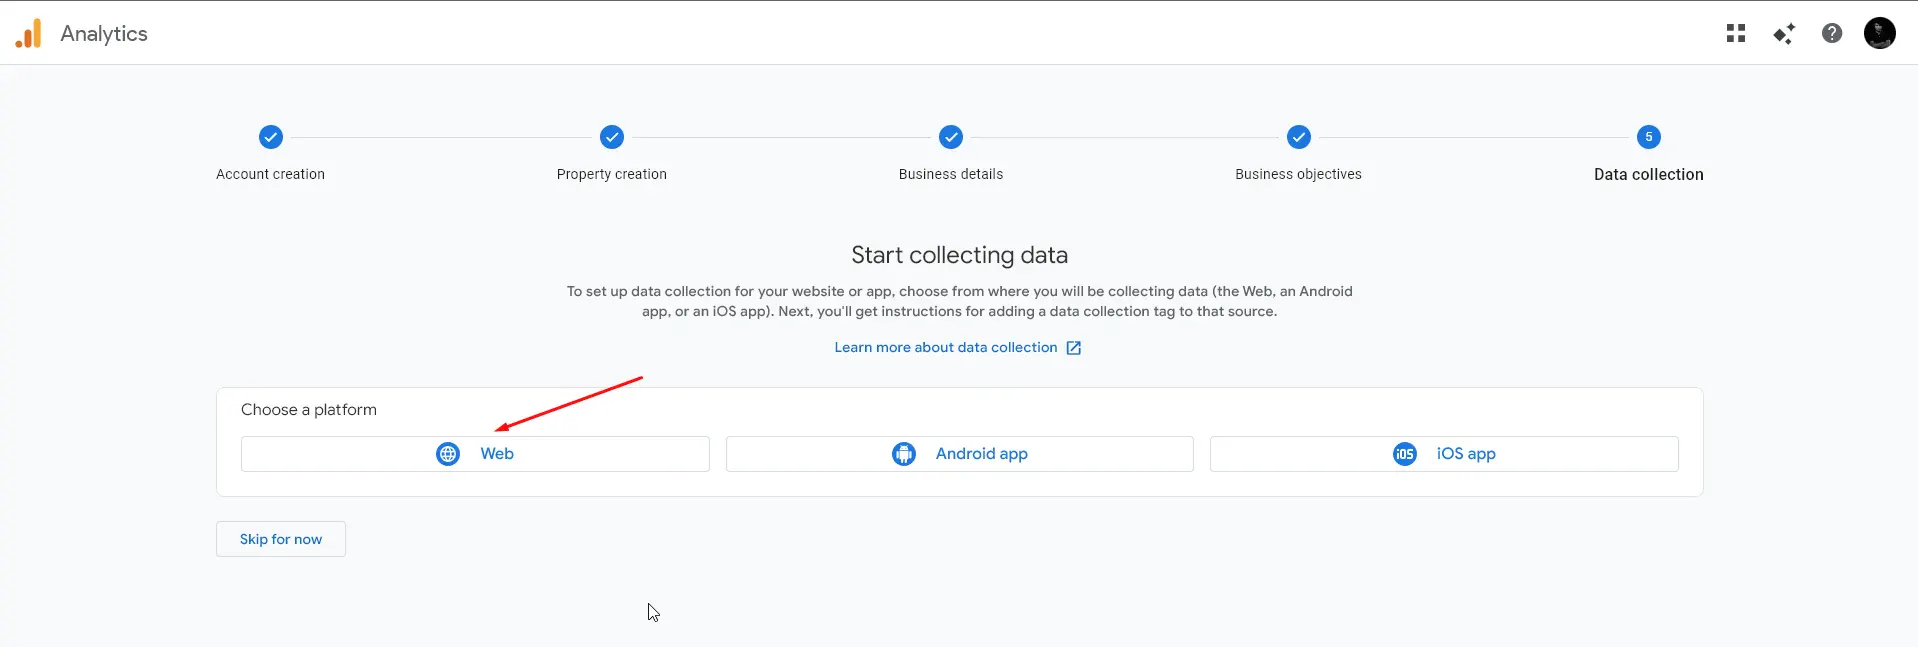Click the Business details step checkmark
The width and height of the screenshot is (1918, 647).
(951, 137)
